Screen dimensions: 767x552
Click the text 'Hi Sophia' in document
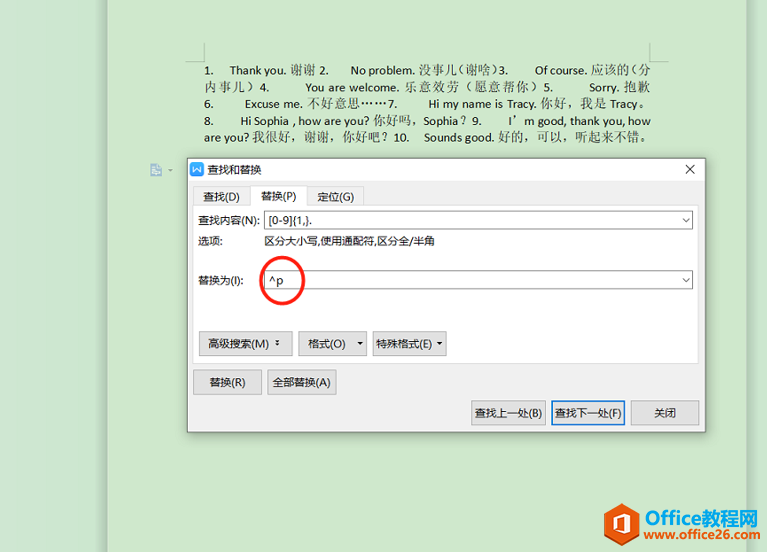(x=265, y=121)
